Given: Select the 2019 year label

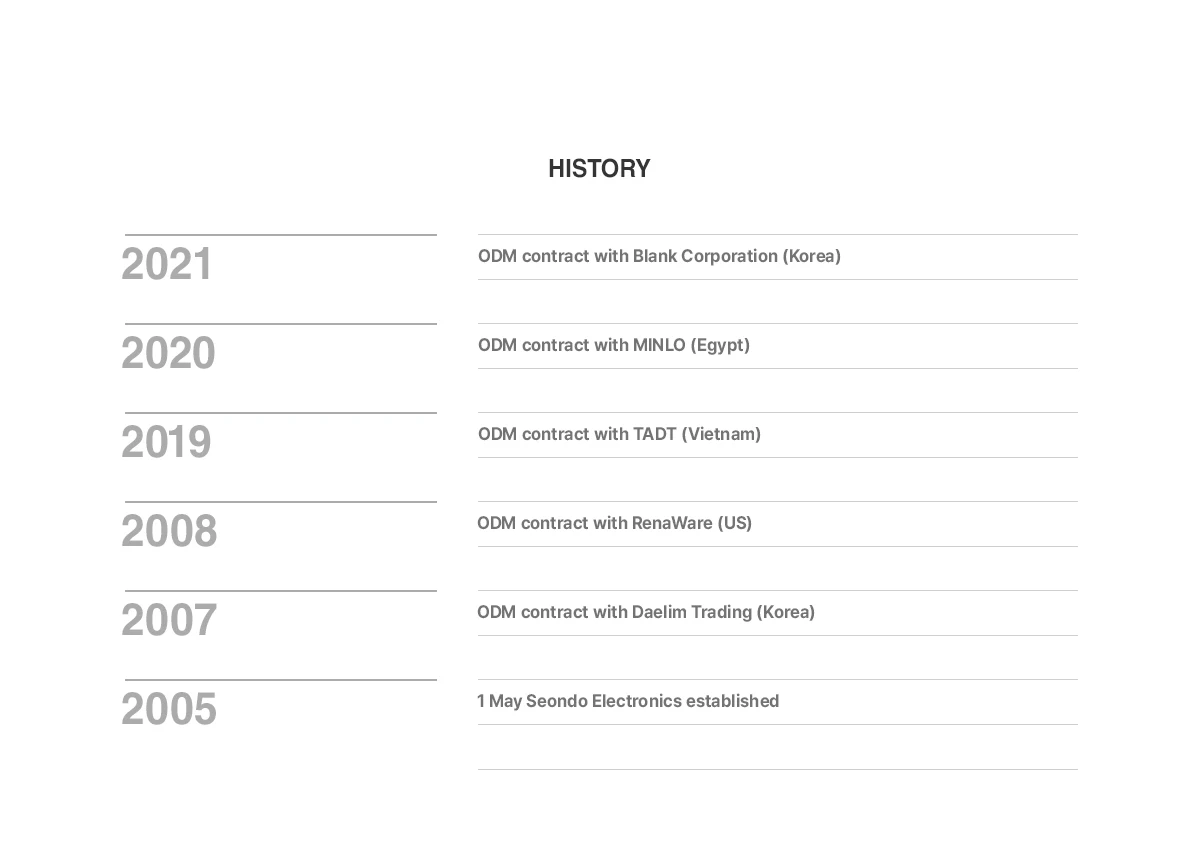Looking at the screenshot, I should point(166,443).
